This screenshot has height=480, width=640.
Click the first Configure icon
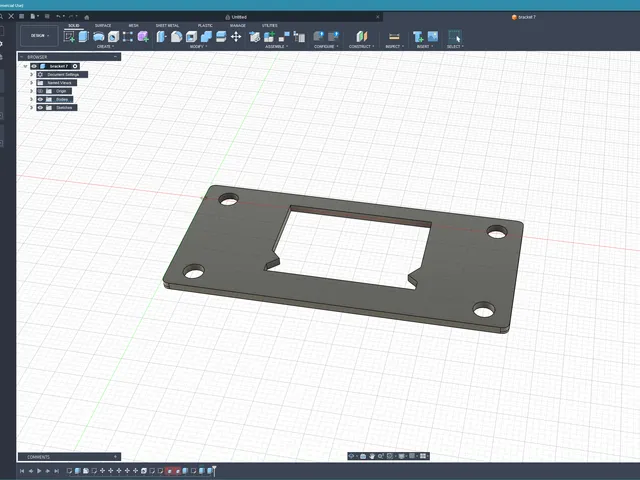pyautogui.click(x=318, y=36)
